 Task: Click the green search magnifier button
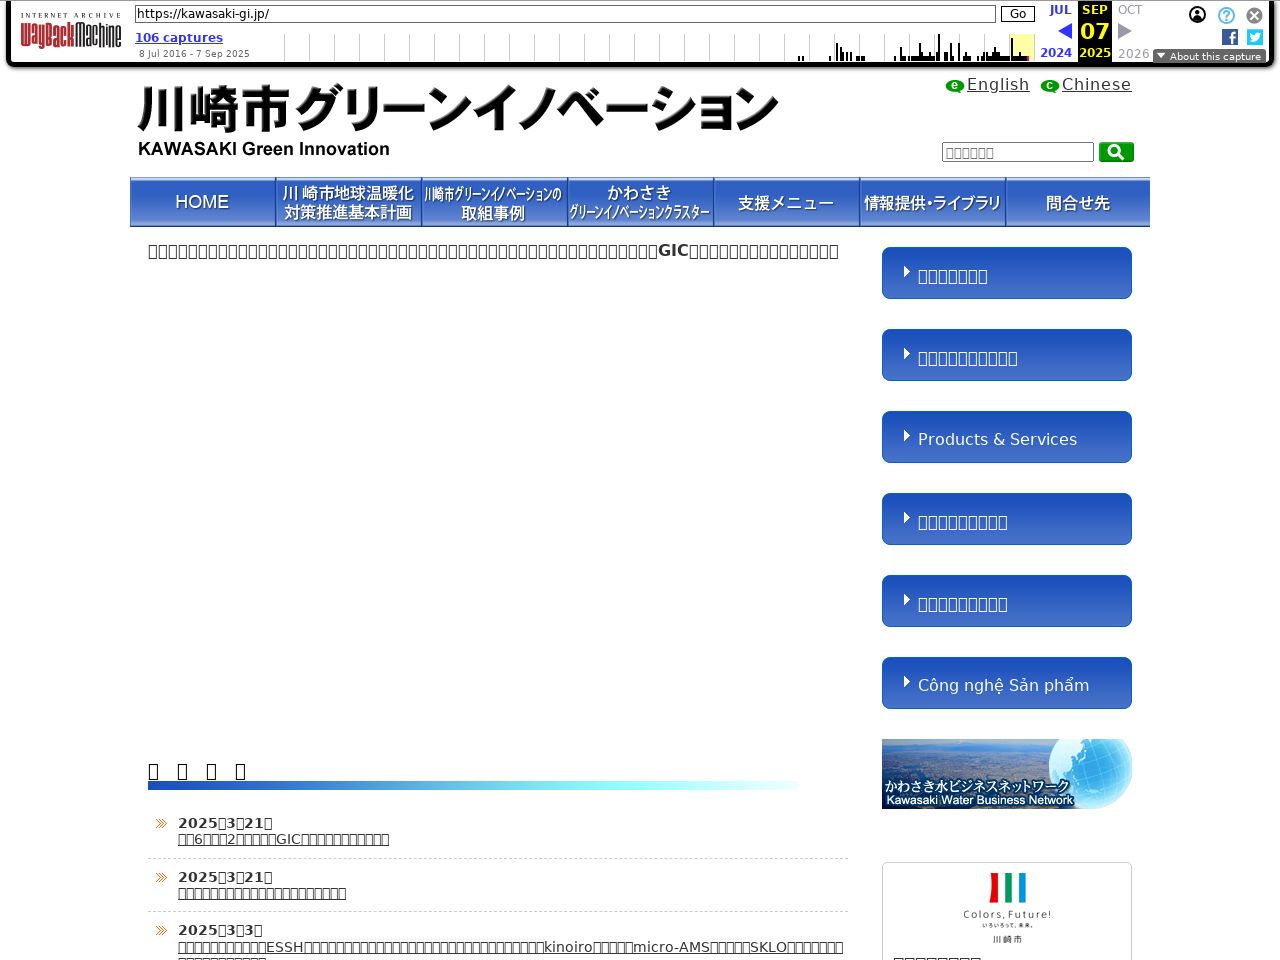[x=1116, y=152]
